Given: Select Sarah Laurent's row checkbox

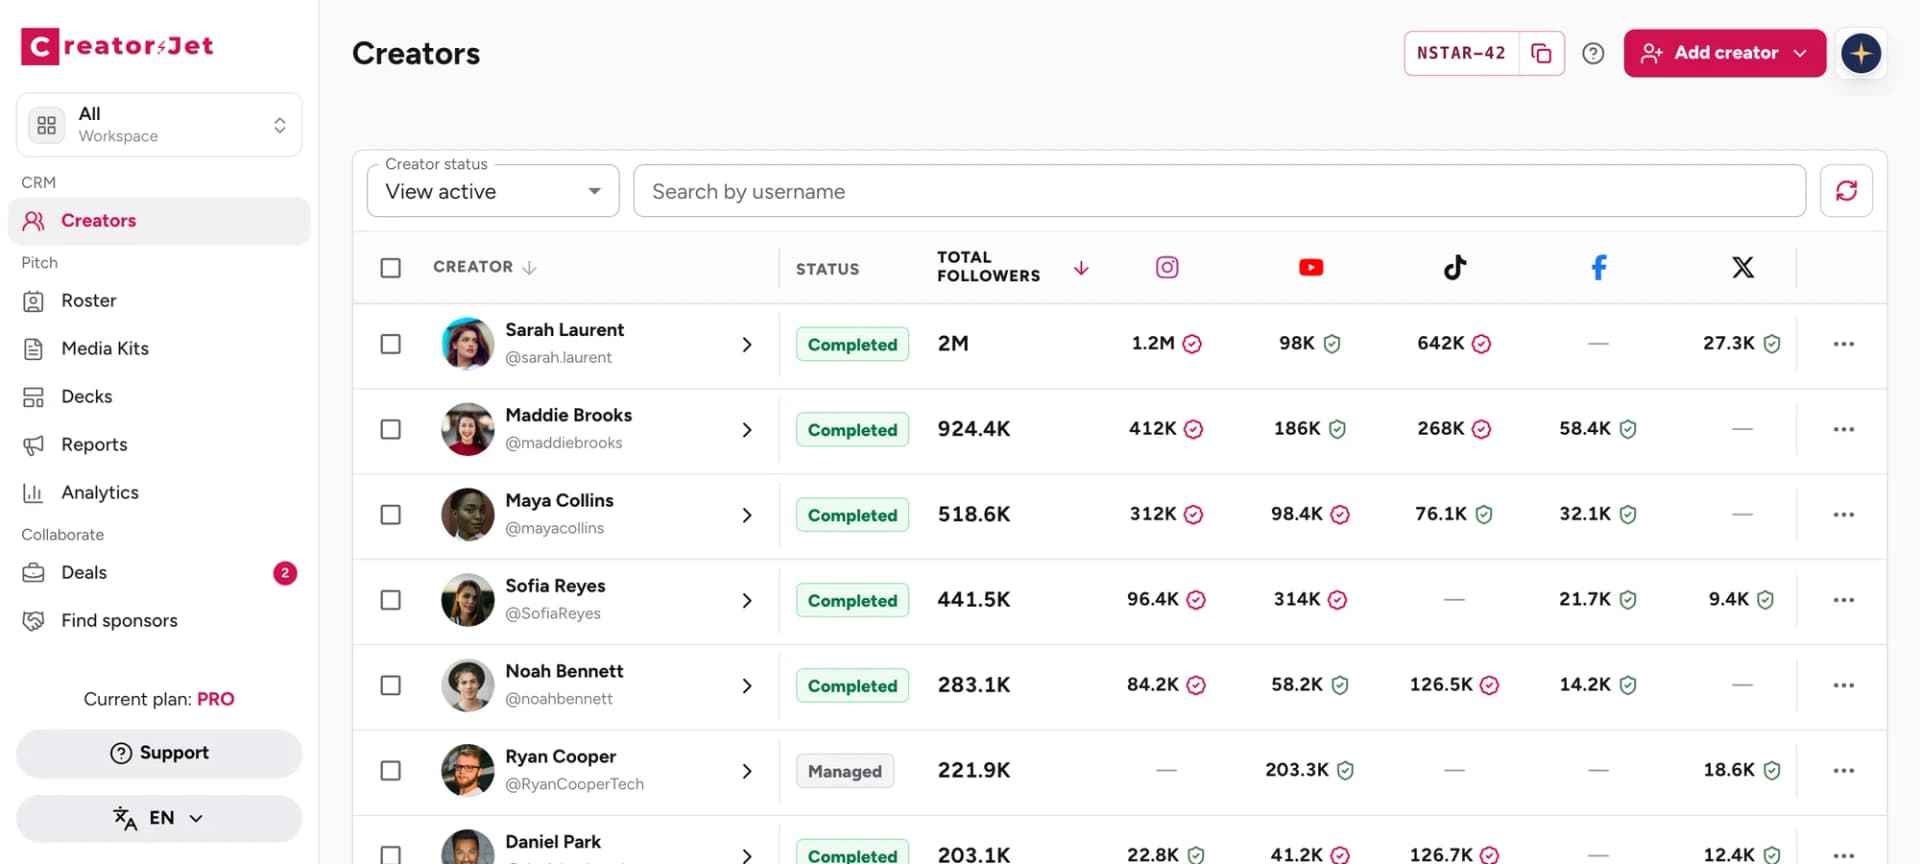Looking at the screenshot, I should coord(391,344).
